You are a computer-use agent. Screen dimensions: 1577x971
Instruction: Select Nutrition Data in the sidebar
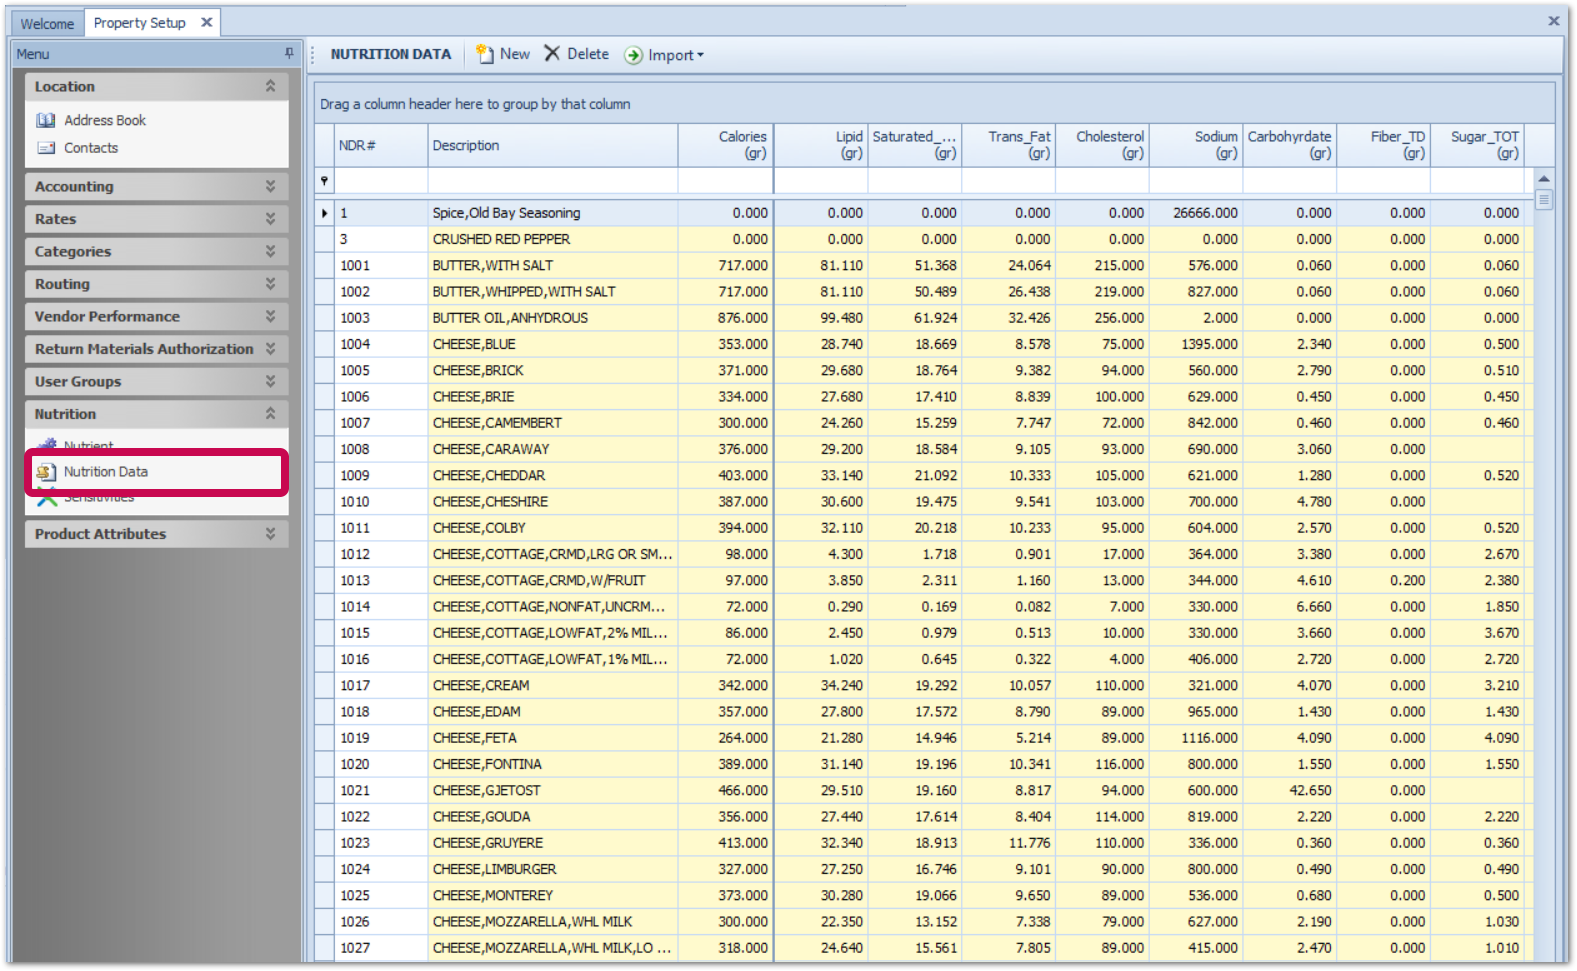(106, 472)
